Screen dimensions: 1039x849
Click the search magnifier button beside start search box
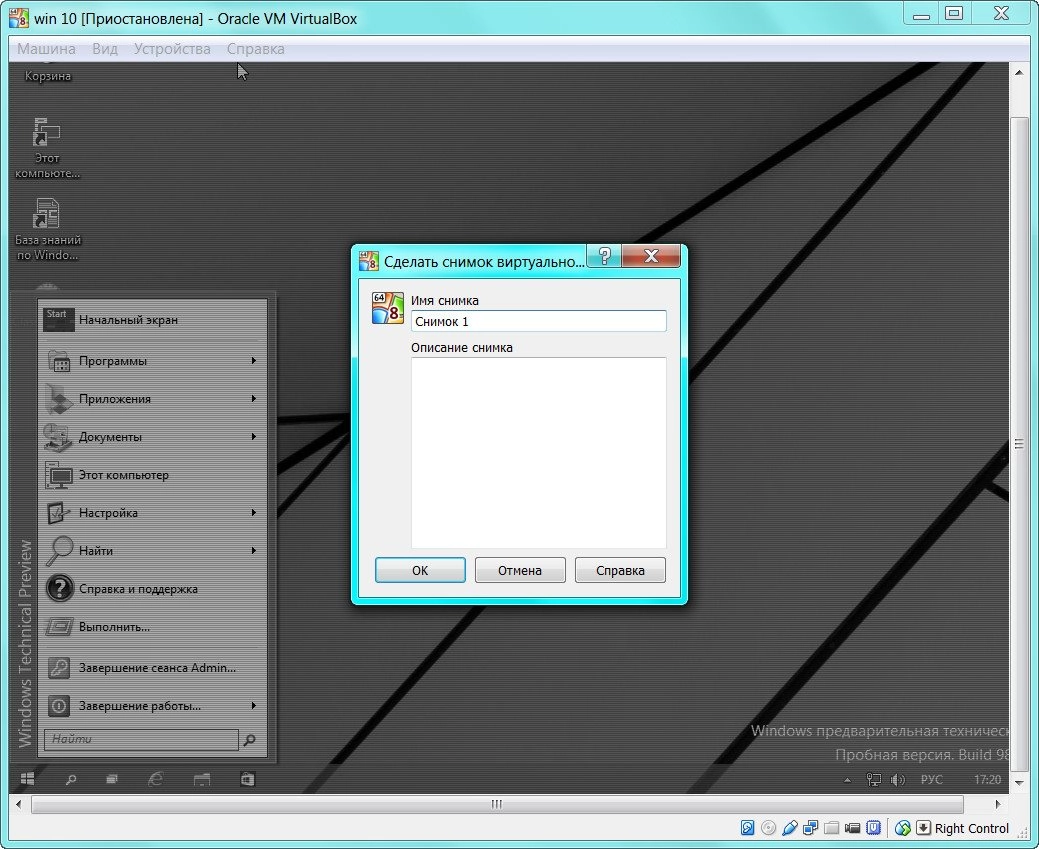[x=250, y=740]
